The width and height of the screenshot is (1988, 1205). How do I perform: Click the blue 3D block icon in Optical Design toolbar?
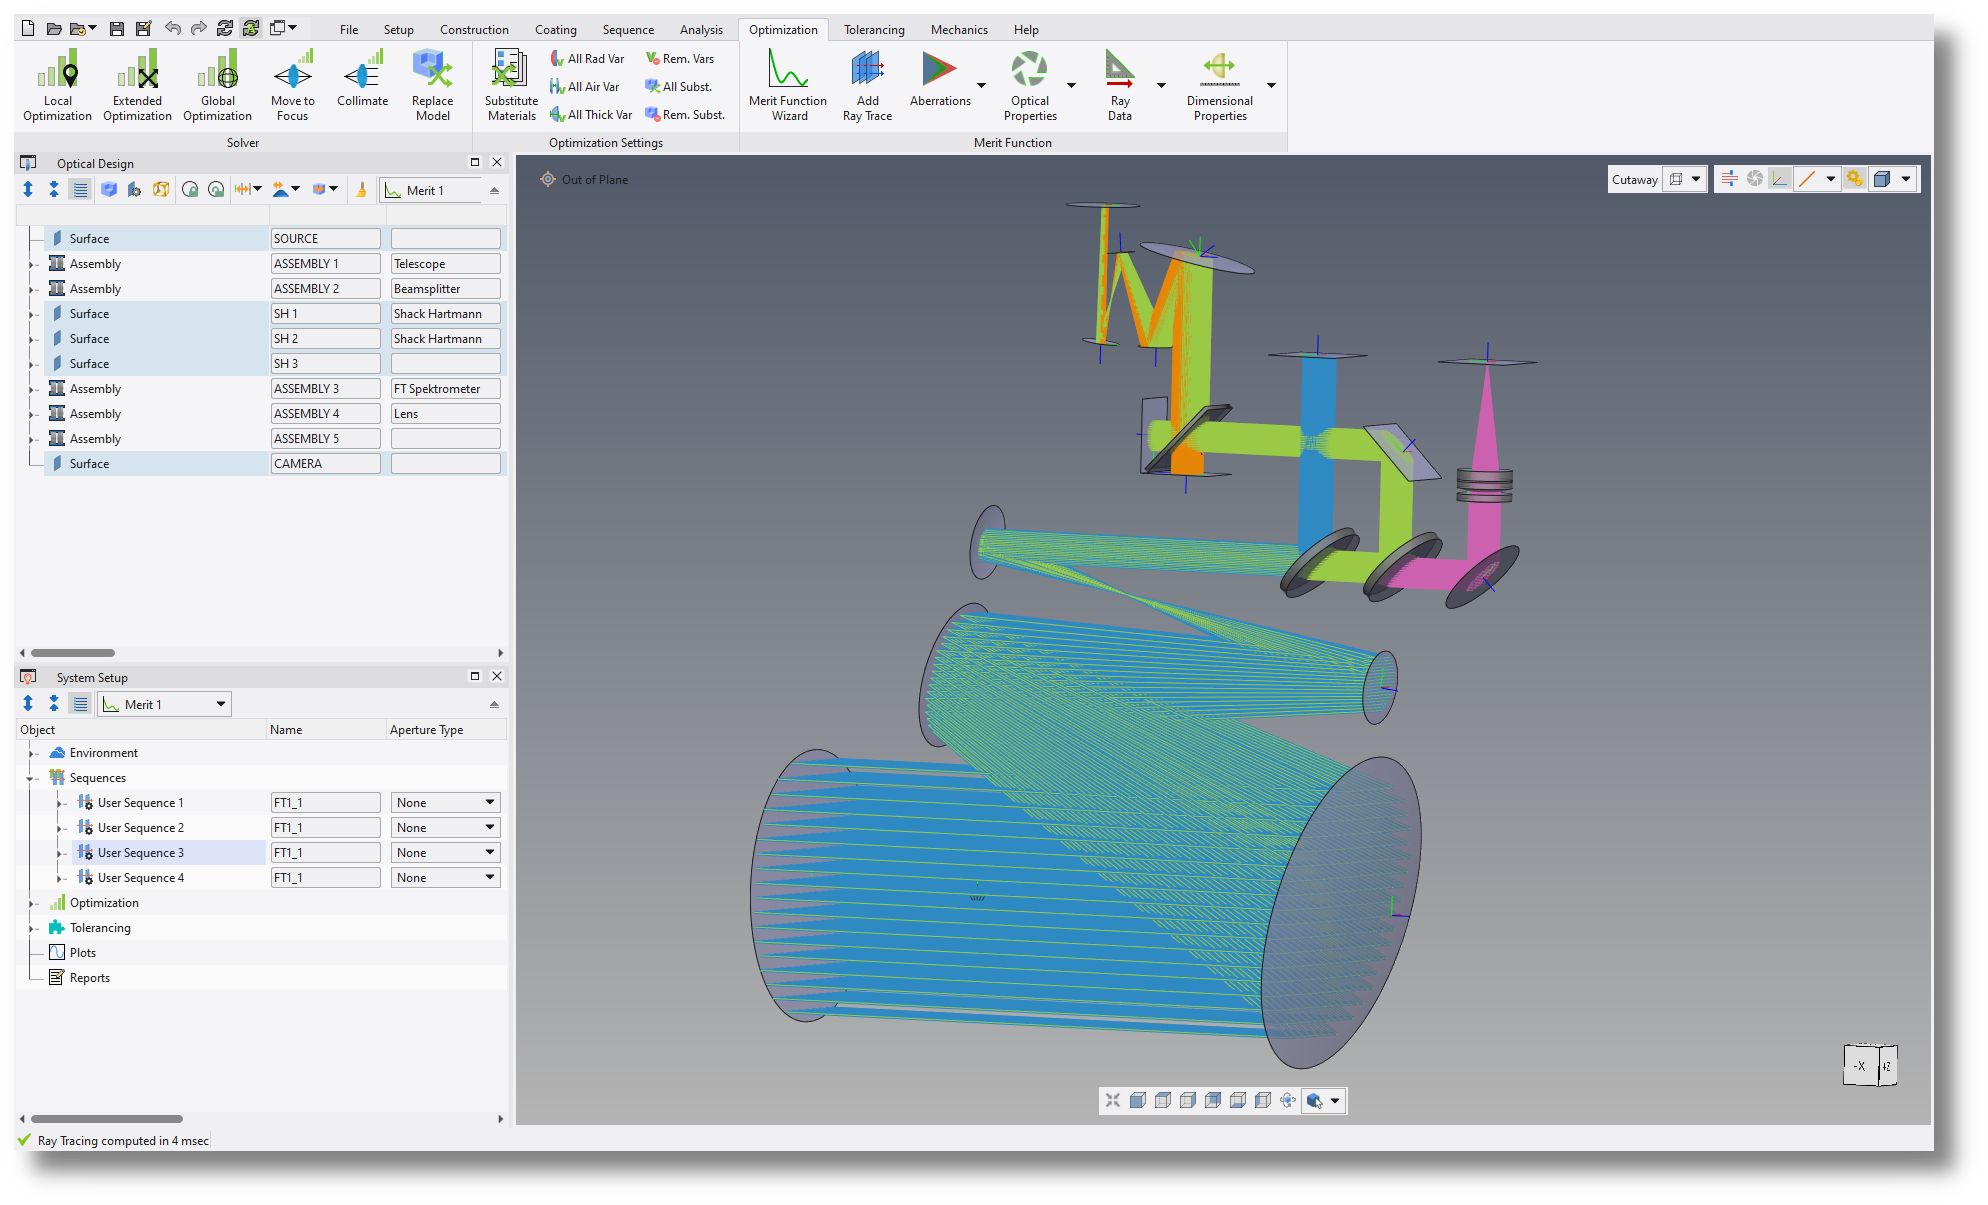click(109, 189)
